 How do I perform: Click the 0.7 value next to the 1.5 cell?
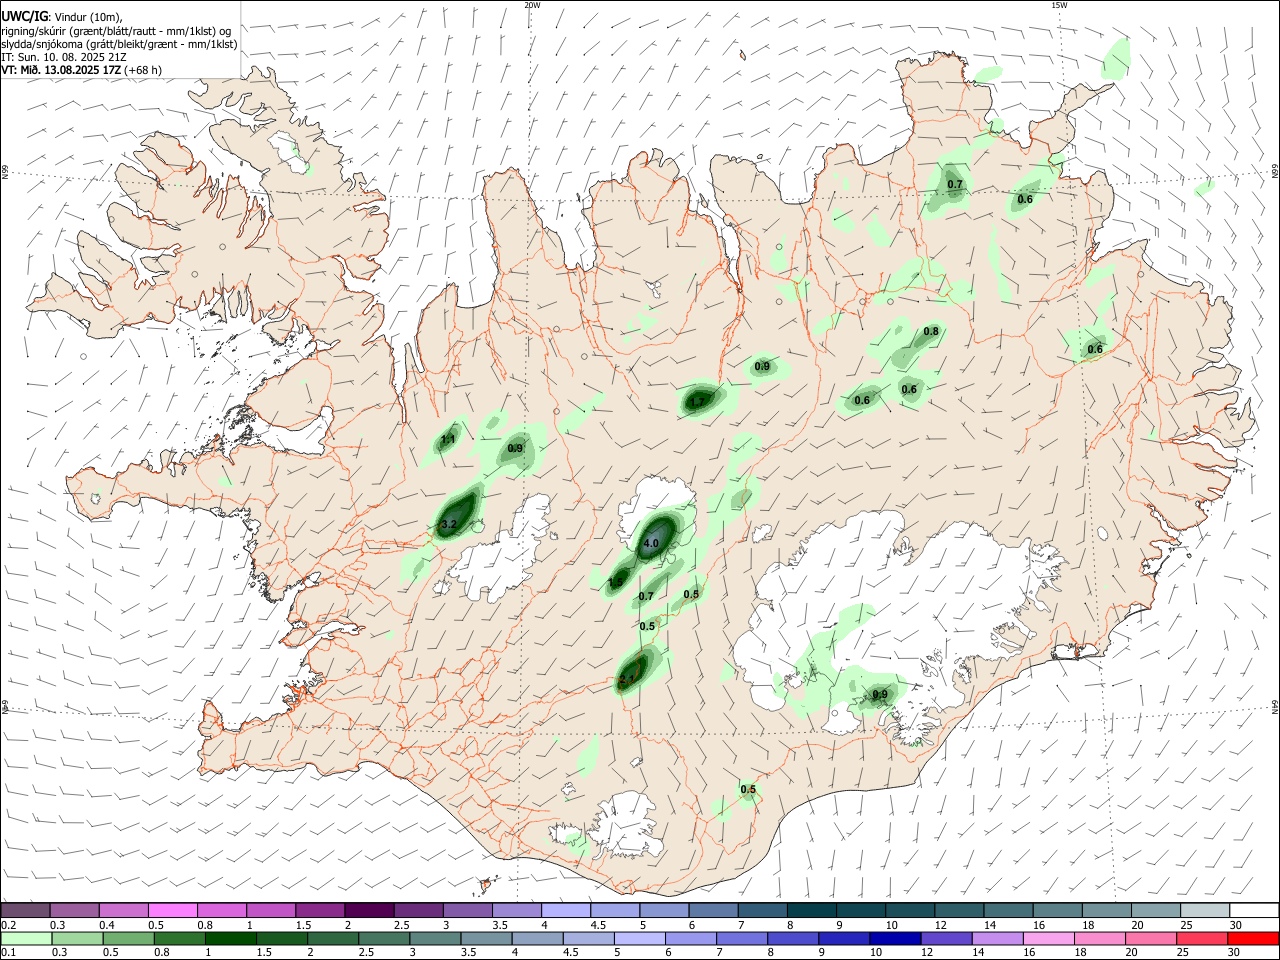646,597
